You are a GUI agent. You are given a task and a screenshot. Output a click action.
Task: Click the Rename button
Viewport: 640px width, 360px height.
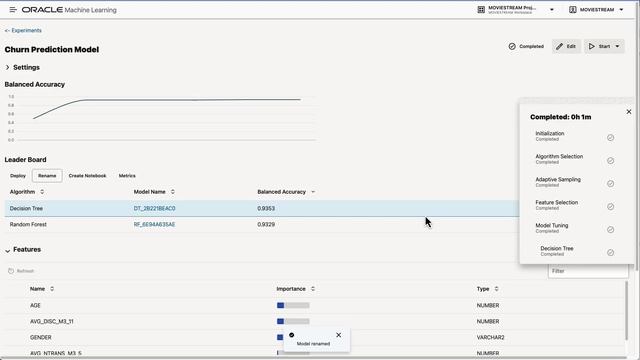47,176
